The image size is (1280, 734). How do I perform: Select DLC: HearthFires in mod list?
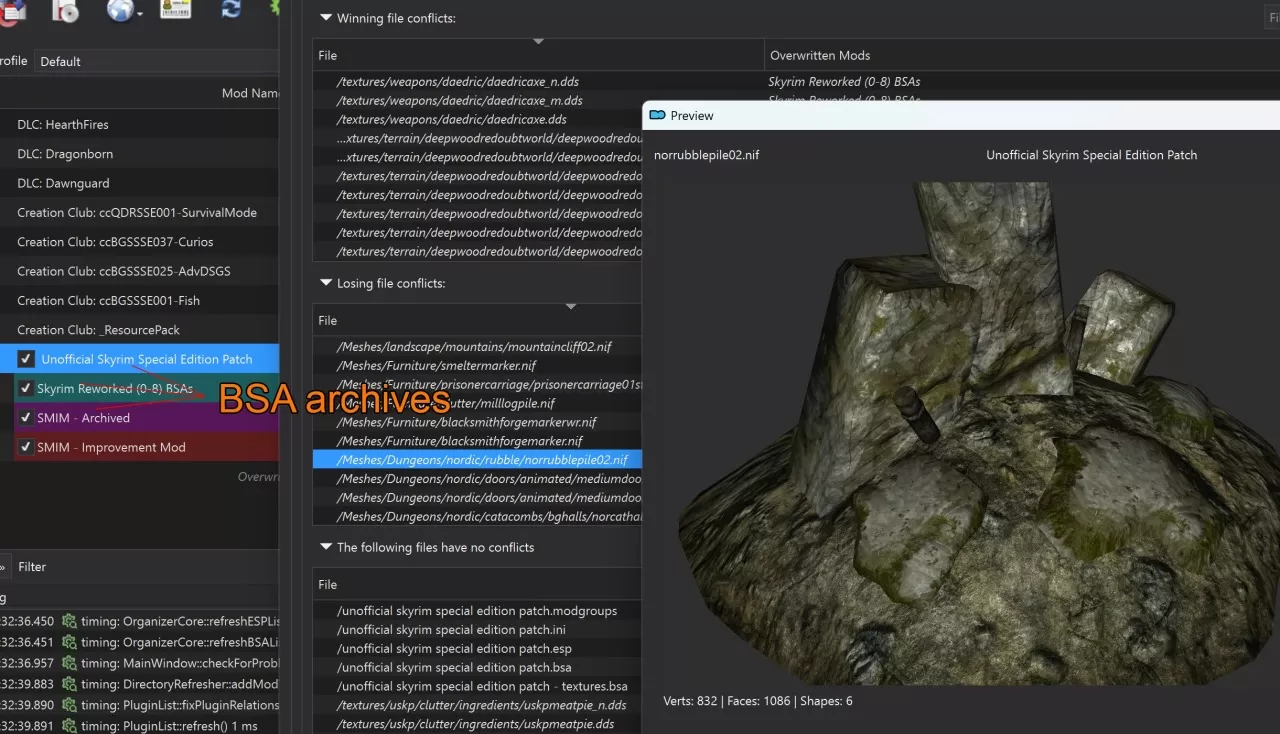coord(140,125)
